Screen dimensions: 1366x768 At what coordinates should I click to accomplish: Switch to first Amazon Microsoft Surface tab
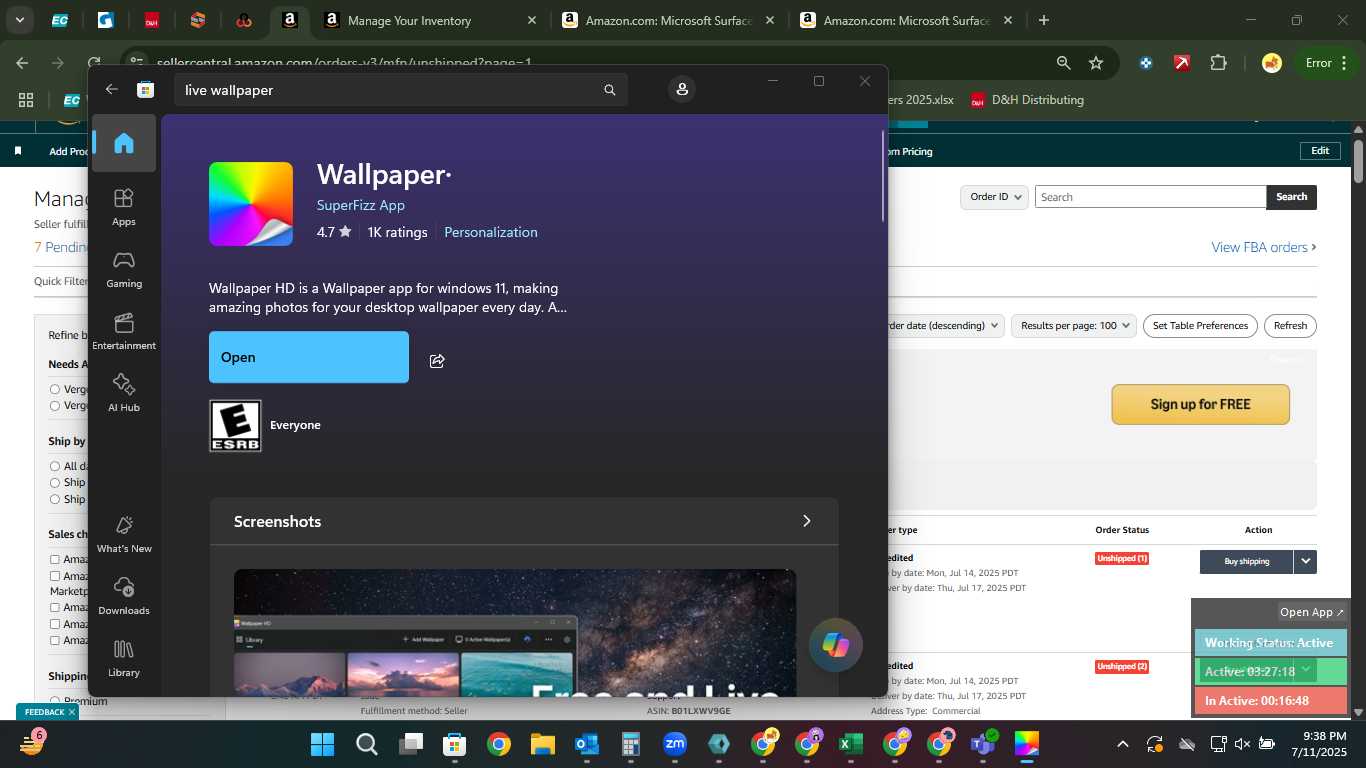click(x=668, y=20)
